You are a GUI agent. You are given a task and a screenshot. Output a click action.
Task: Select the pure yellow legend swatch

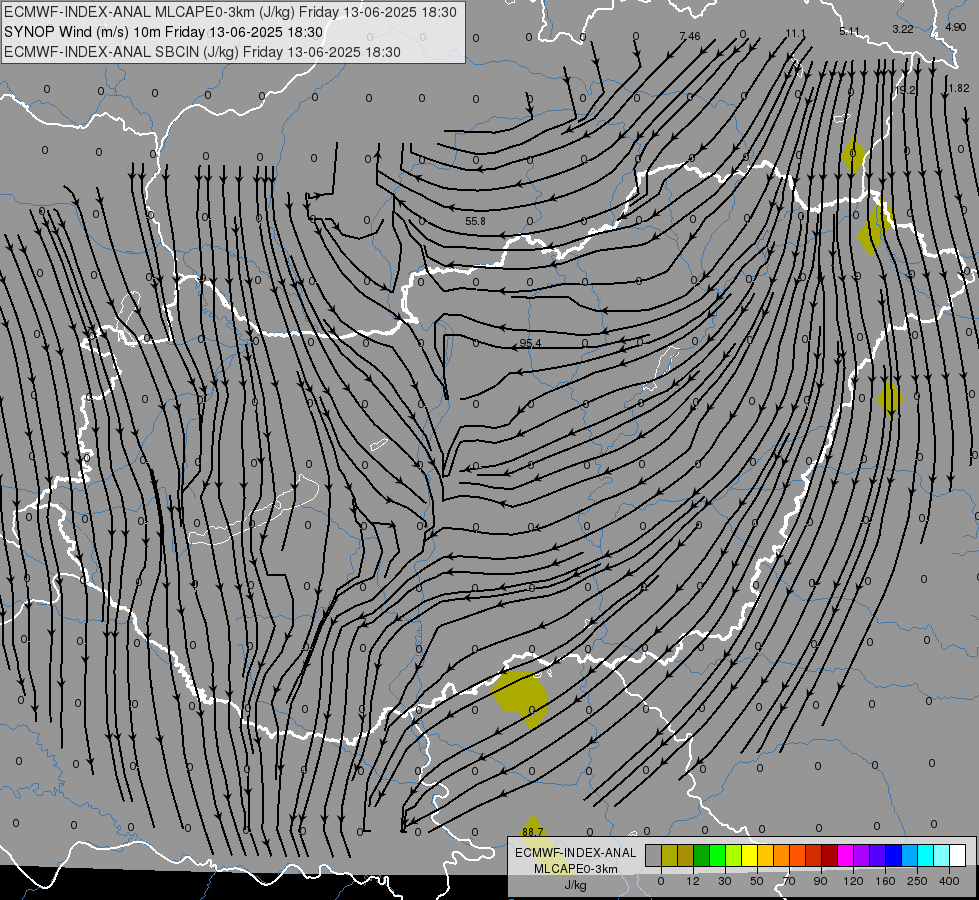750,856
